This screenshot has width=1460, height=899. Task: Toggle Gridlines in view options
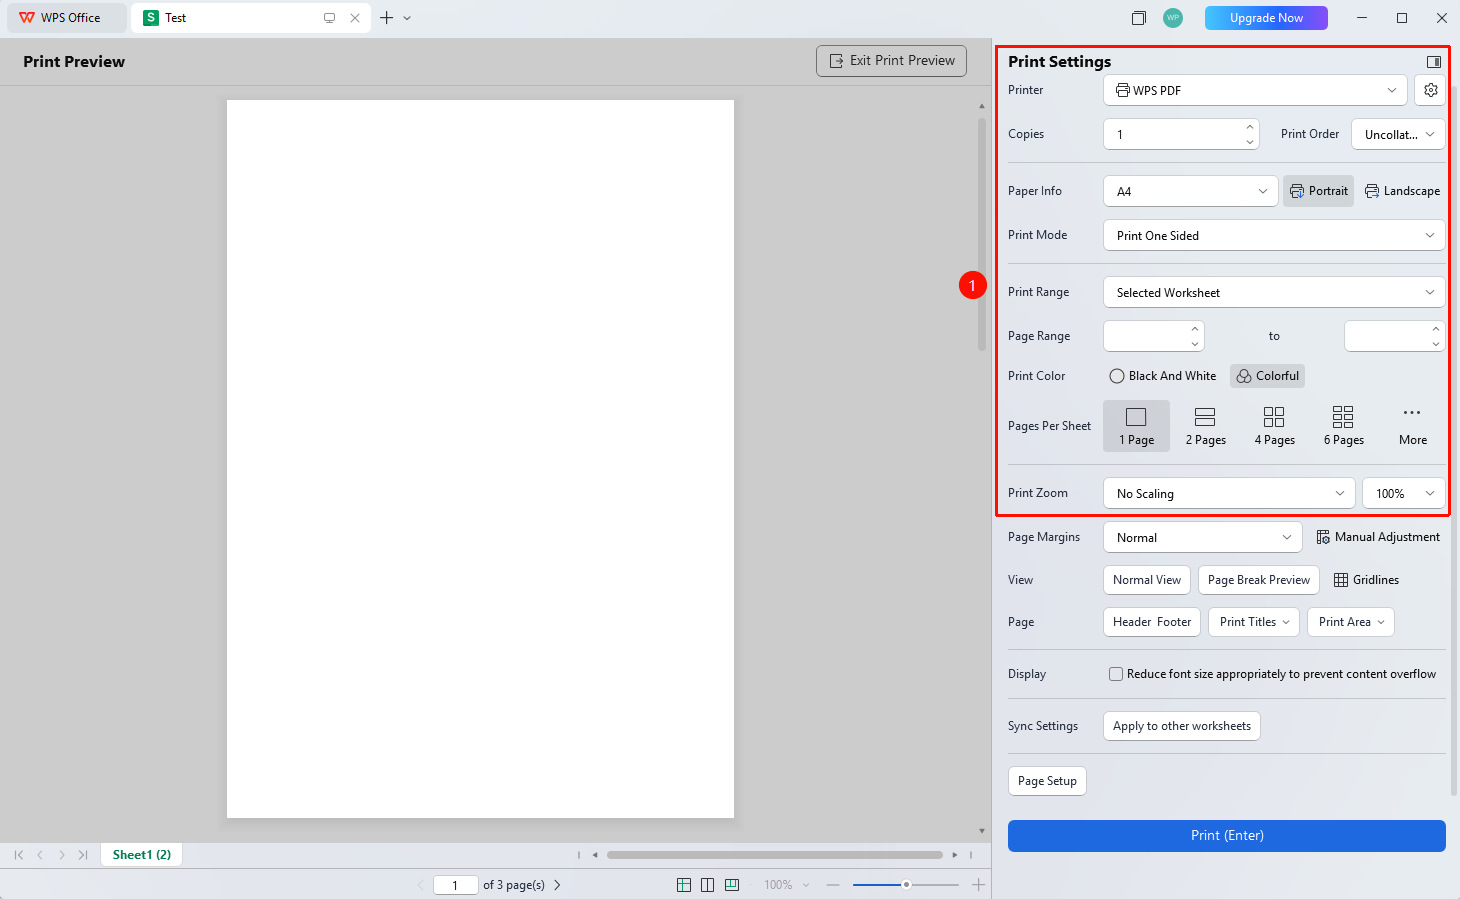click(1366, 580)
